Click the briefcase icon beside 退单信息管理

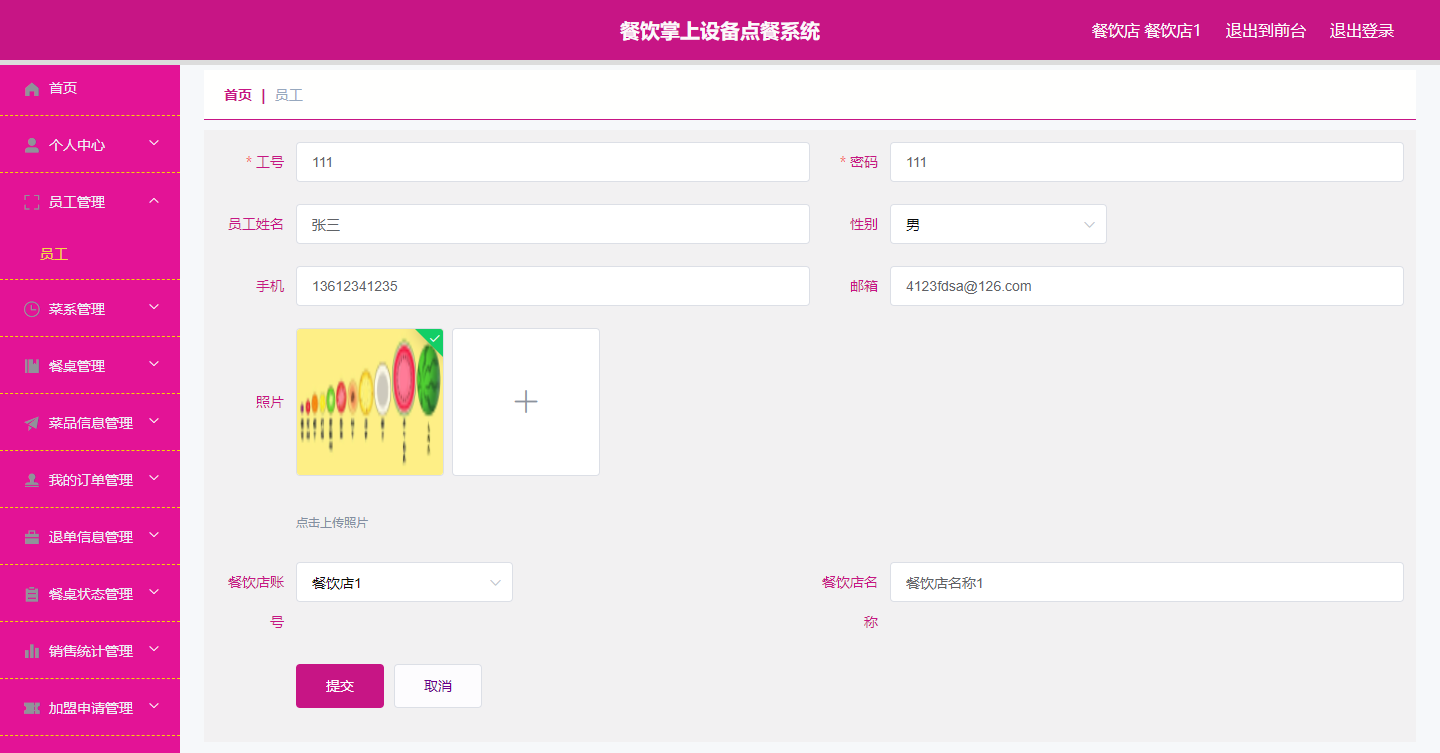coord(32,537)
